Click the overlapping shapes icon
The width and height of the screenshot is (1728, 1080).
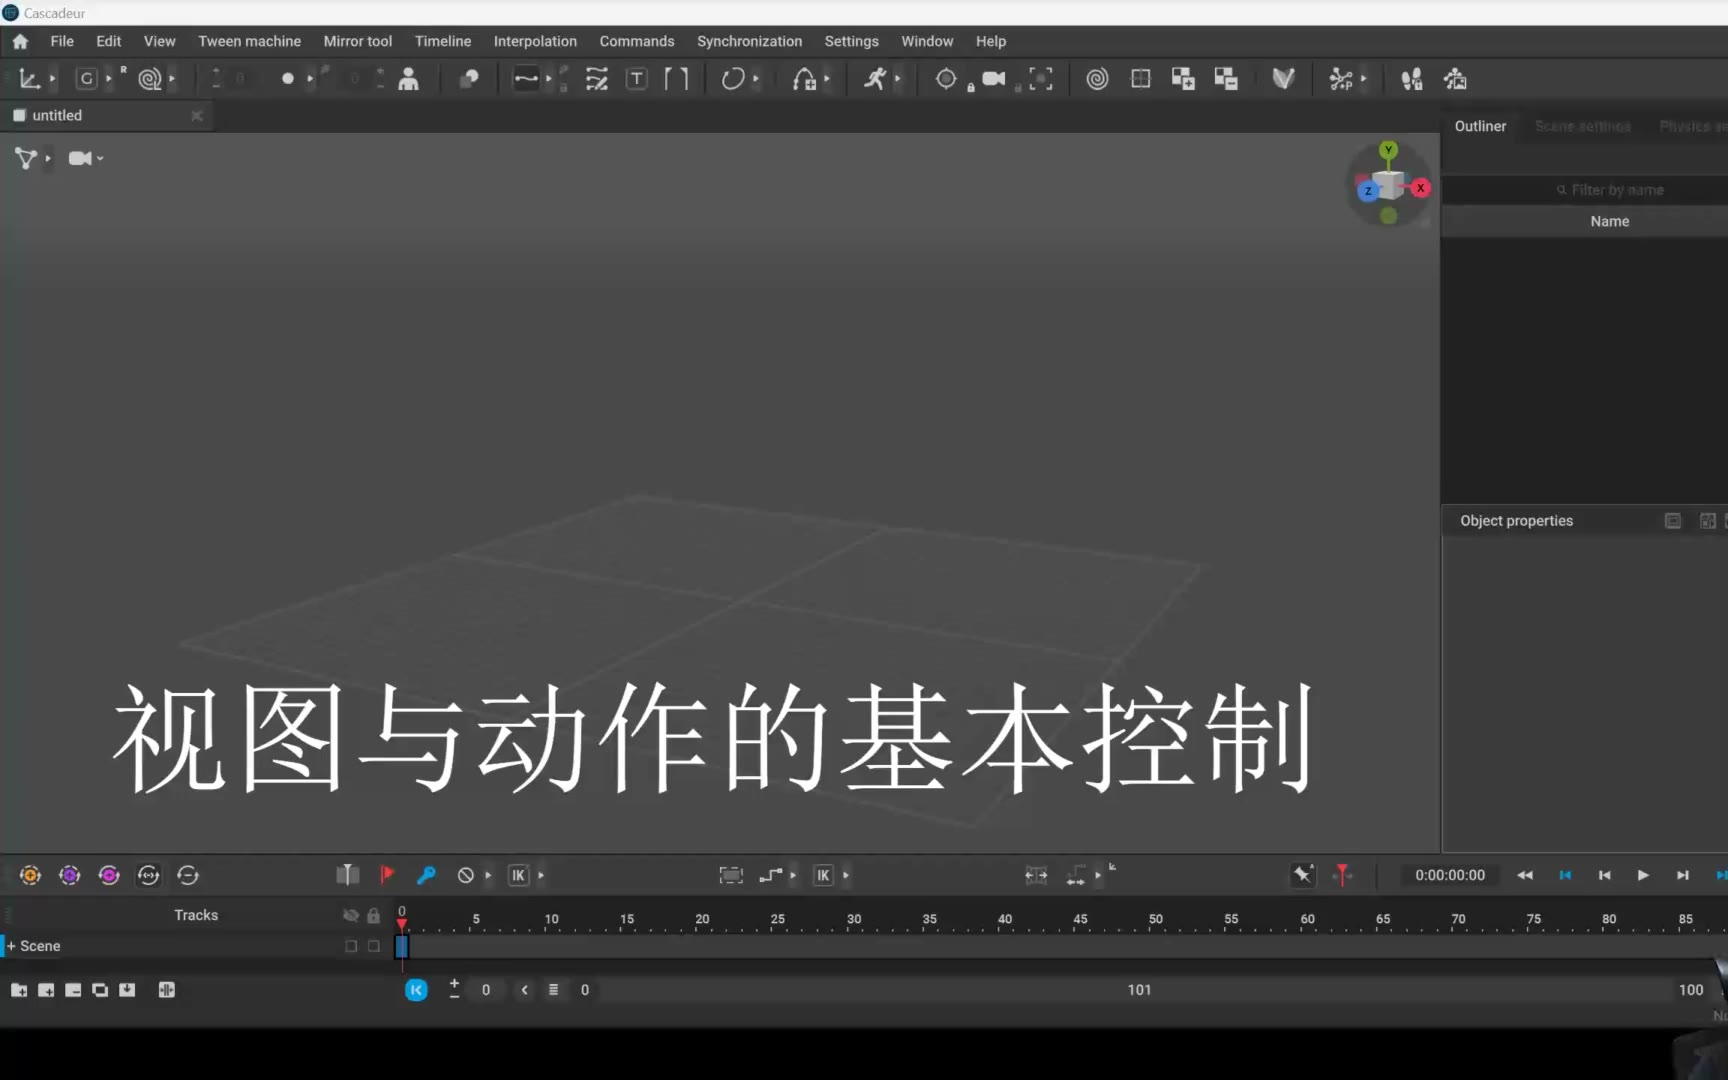(x=468, y=79)
